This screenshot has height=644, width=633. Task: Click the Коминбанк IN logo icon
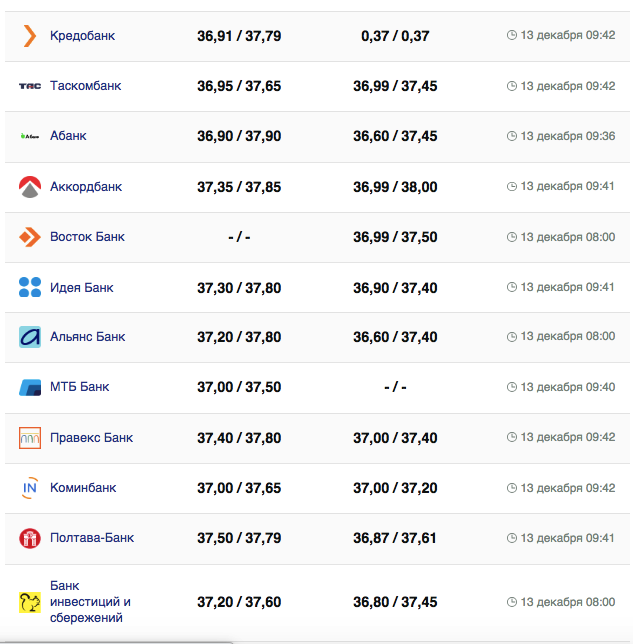tap(29, 488)
